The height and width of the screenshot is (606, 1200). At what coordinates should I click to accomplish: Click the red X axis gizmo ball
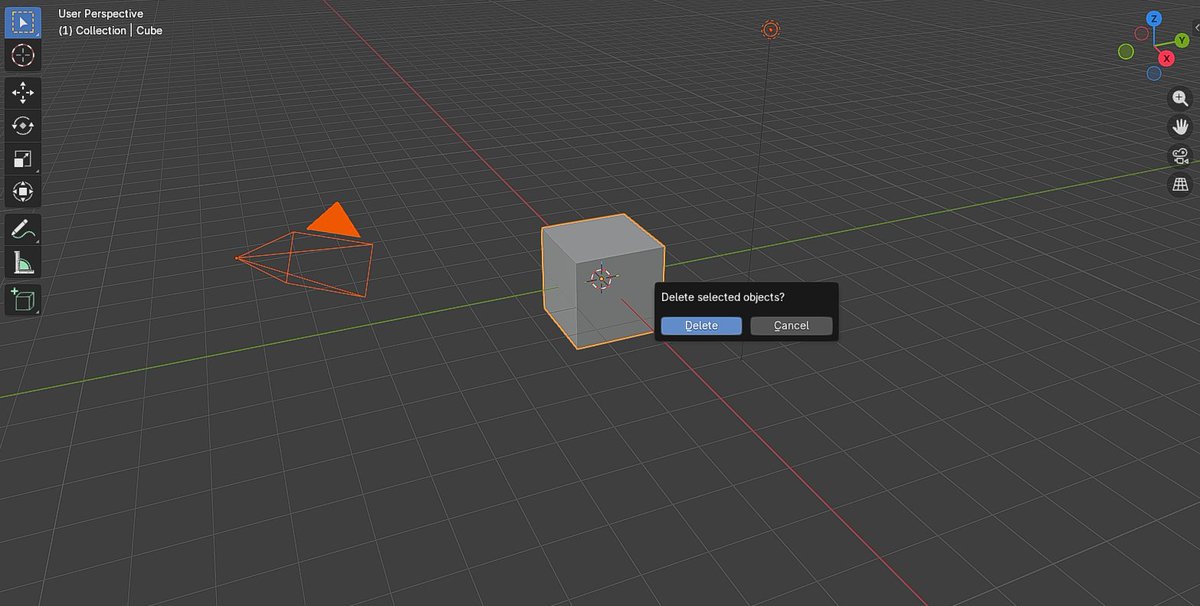point(1166,59)
